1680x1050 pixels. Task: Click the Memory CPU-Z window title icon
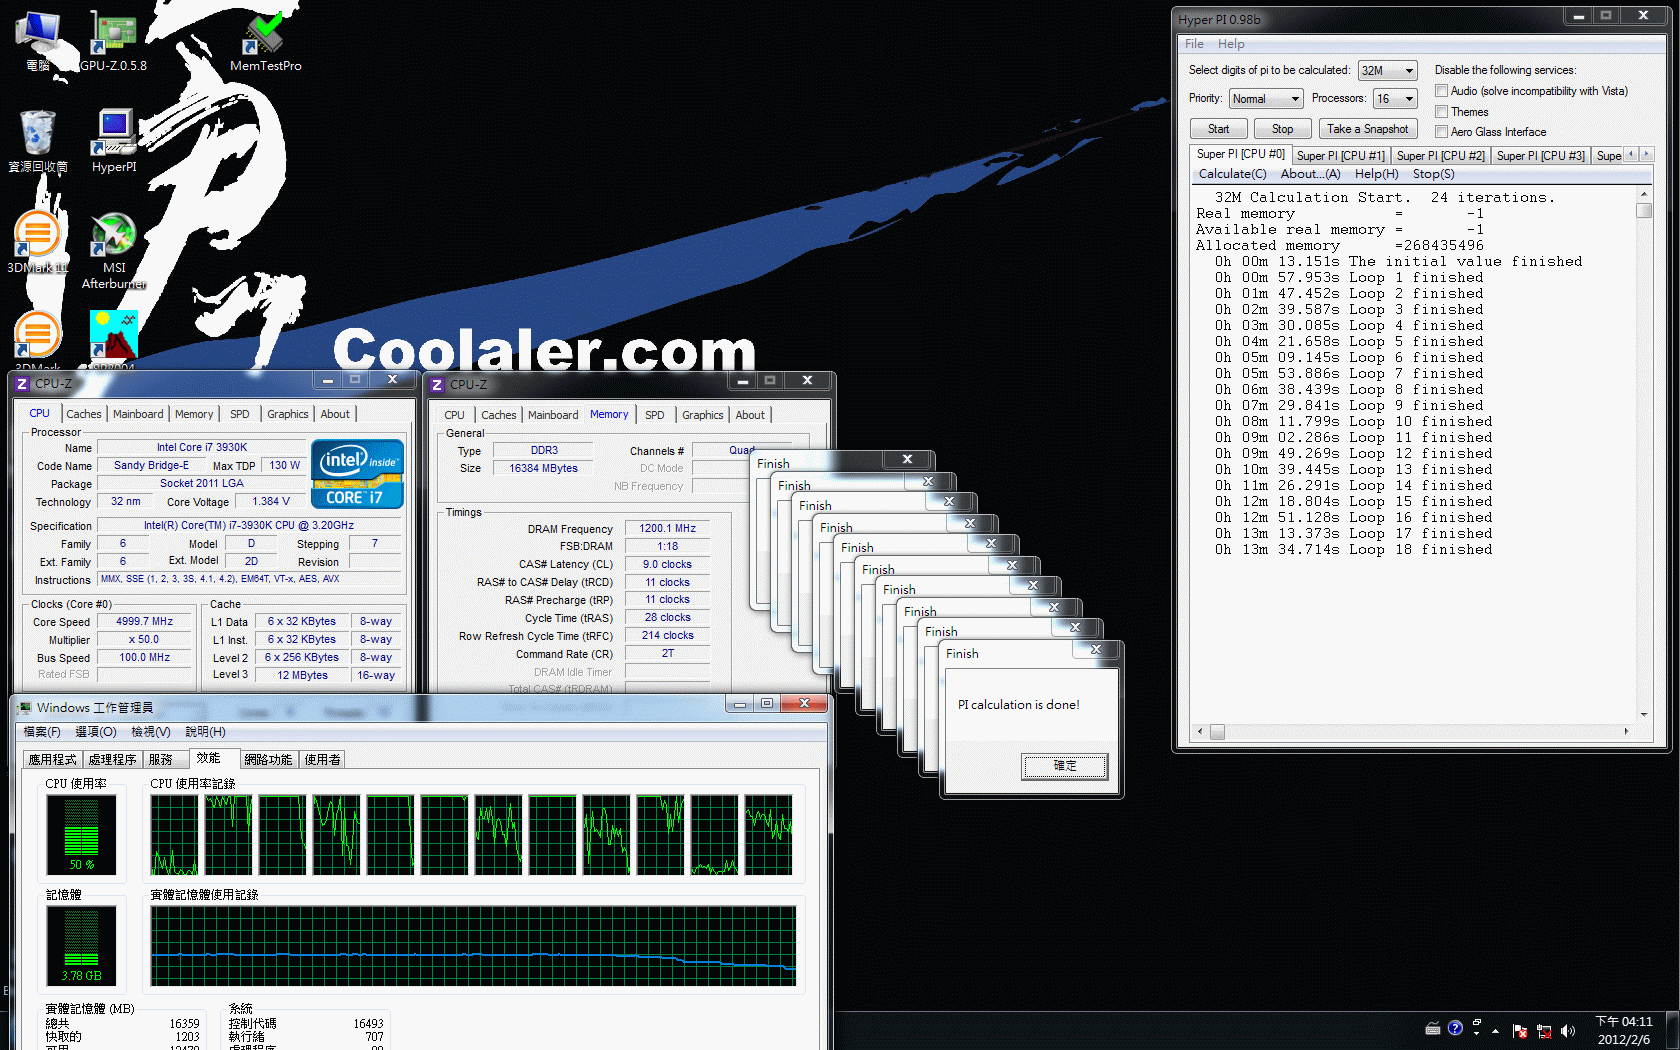437,384
